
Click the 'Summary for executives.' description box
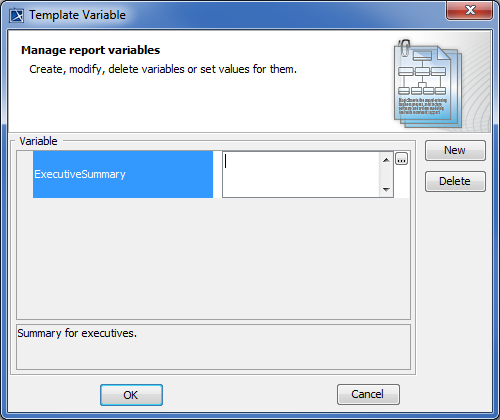[213, 347]
